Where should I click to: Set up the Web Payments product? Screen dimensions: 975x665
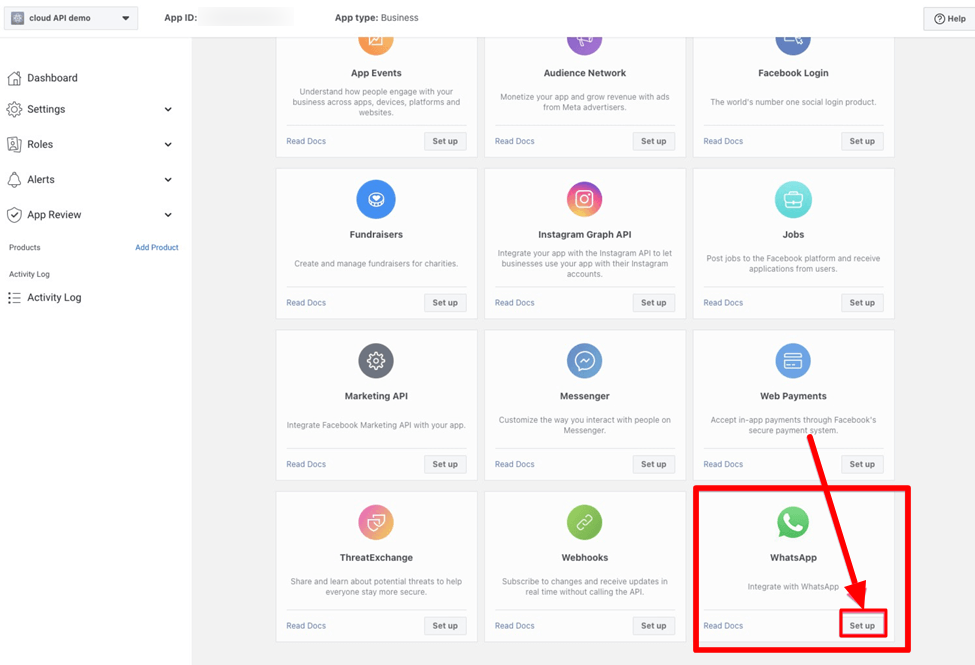(862, 464)
